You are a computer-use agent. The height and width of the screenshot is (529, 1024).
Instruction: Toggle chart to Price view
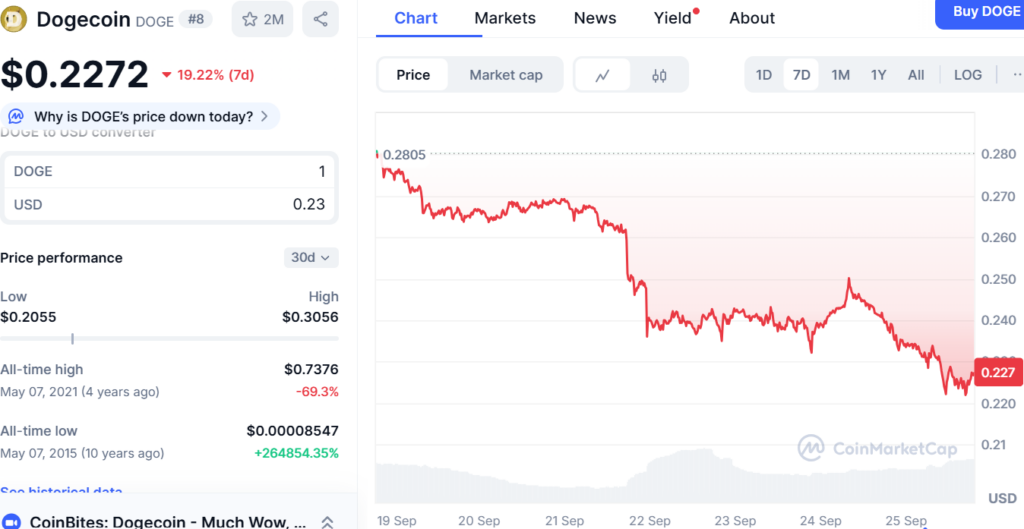[x=413, y=75]
